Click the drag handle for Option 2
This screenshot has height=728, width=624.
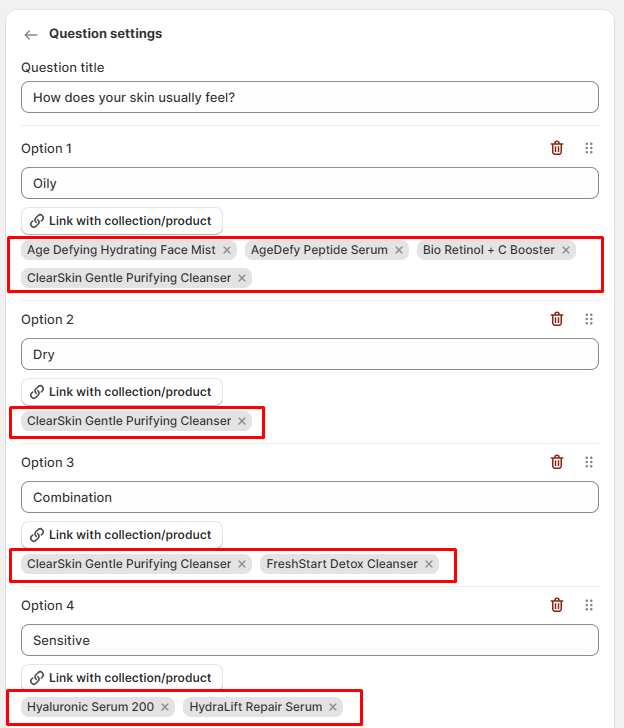[x=589, y=319]
